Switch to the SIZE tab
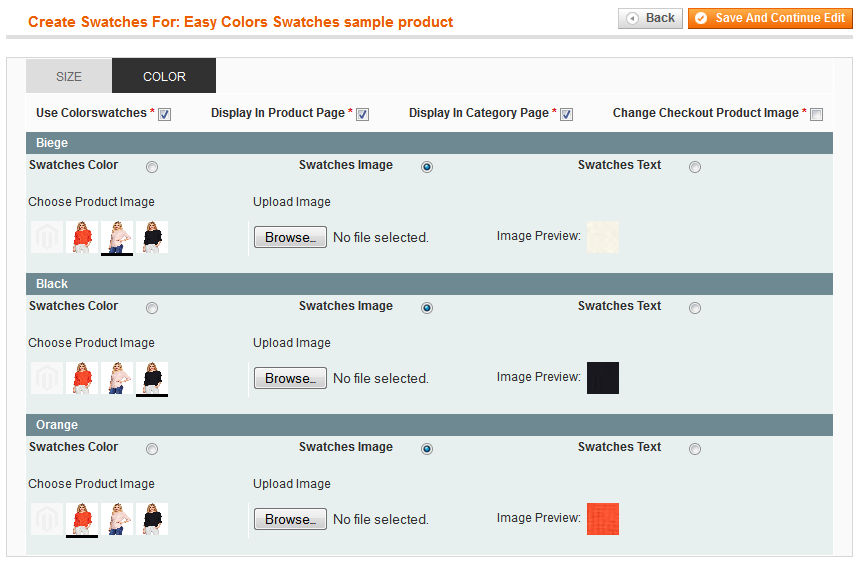 [x=69, y=76]
